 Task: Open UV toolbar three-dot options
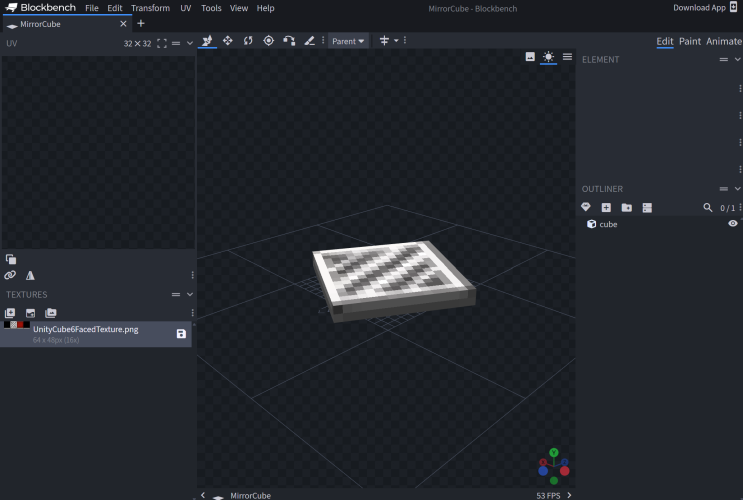pos(192,275)
